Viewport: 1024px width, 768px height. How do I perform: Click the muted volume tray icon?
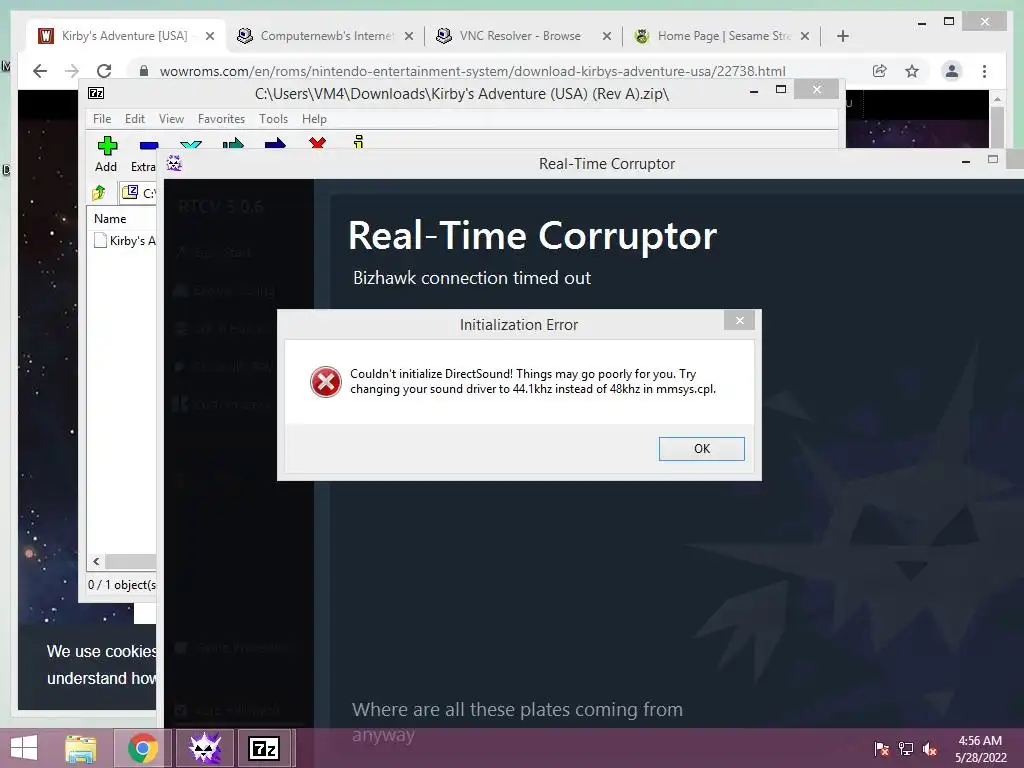coord(930,749)
